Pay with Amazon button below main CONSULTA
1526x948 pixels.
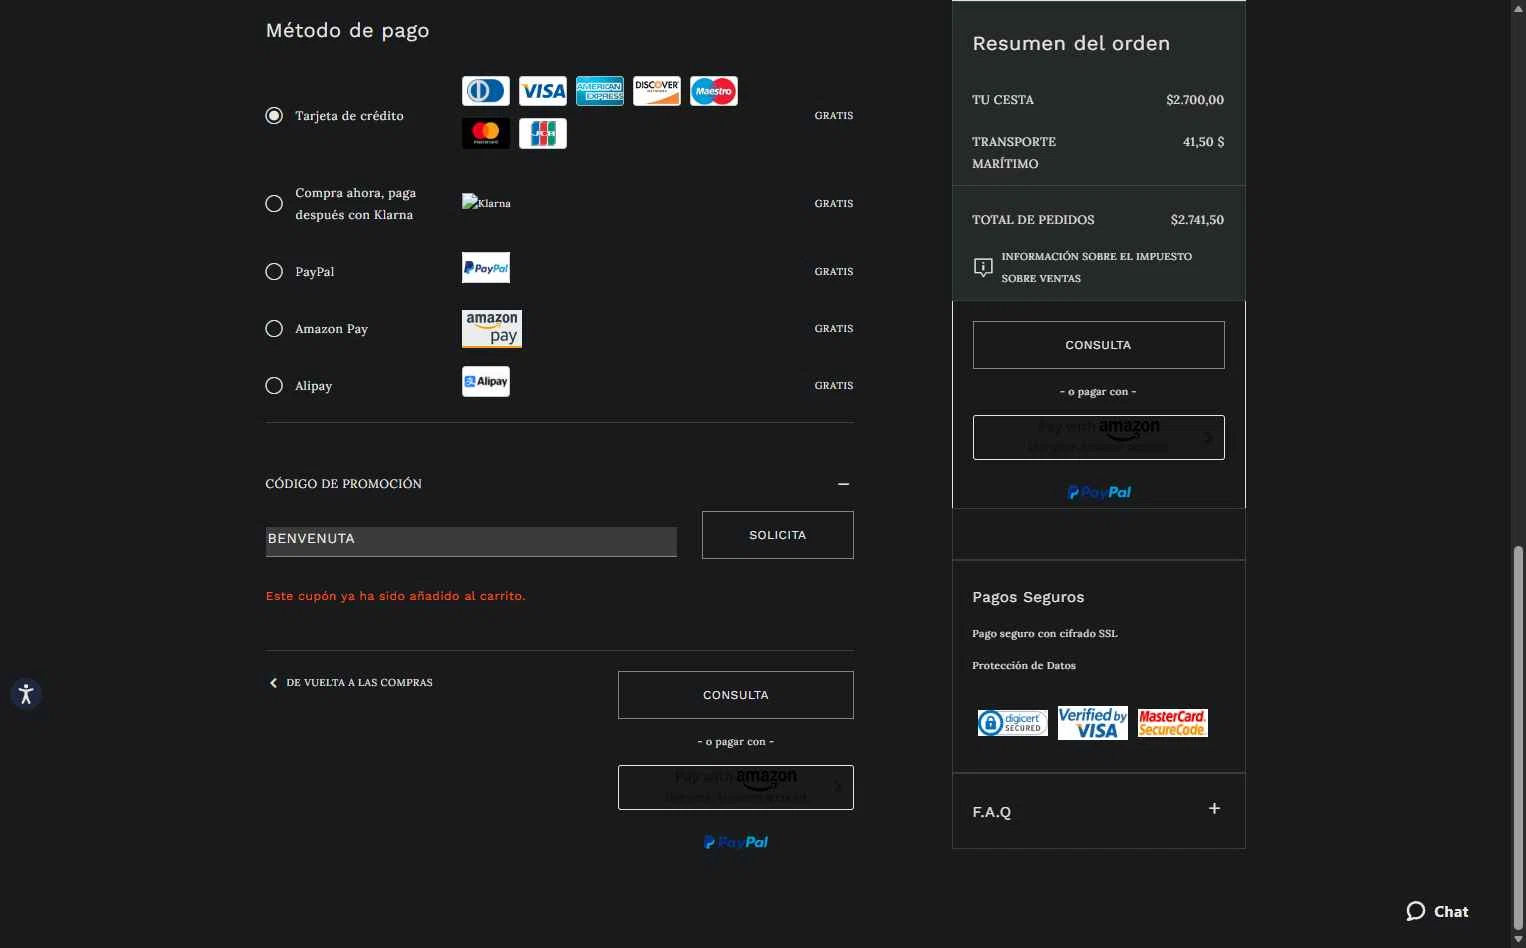click(x=736, y=787)
